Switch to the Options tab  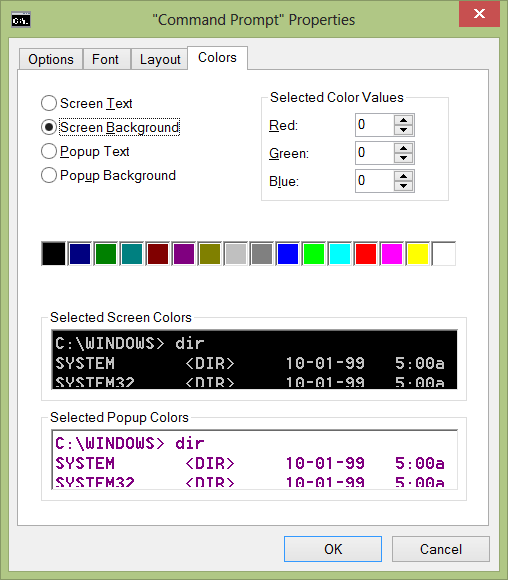pyautogui.click(x=51, y=59)
